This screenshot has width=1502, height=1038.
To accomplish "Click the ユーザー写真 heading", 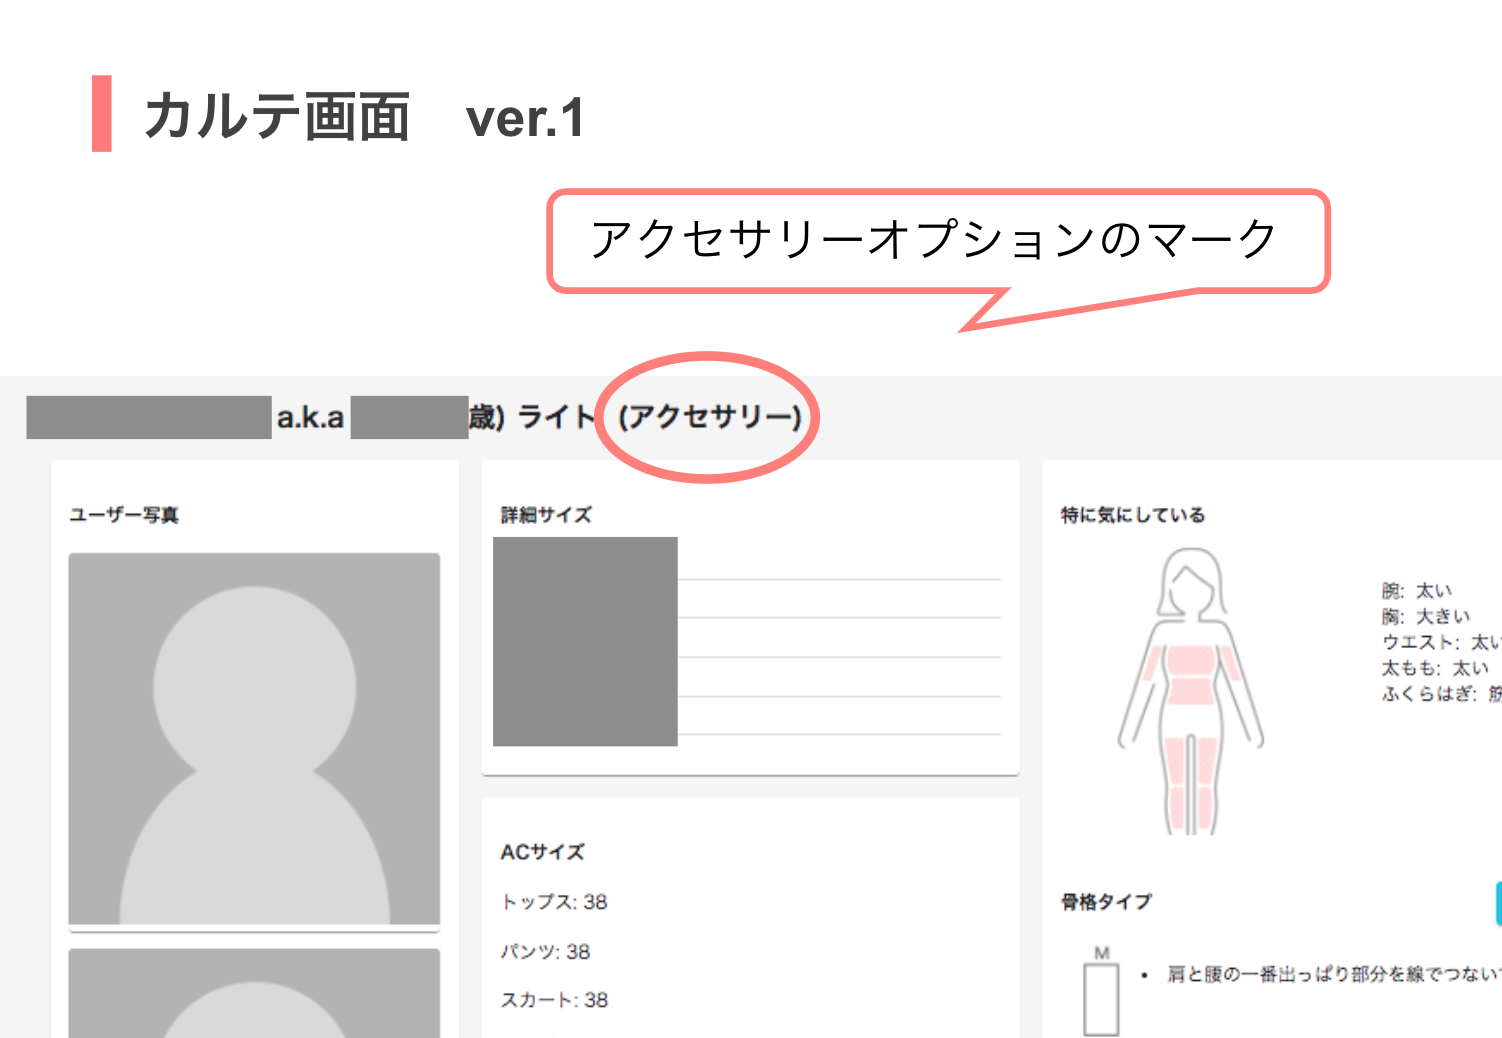I will point(124,515).
